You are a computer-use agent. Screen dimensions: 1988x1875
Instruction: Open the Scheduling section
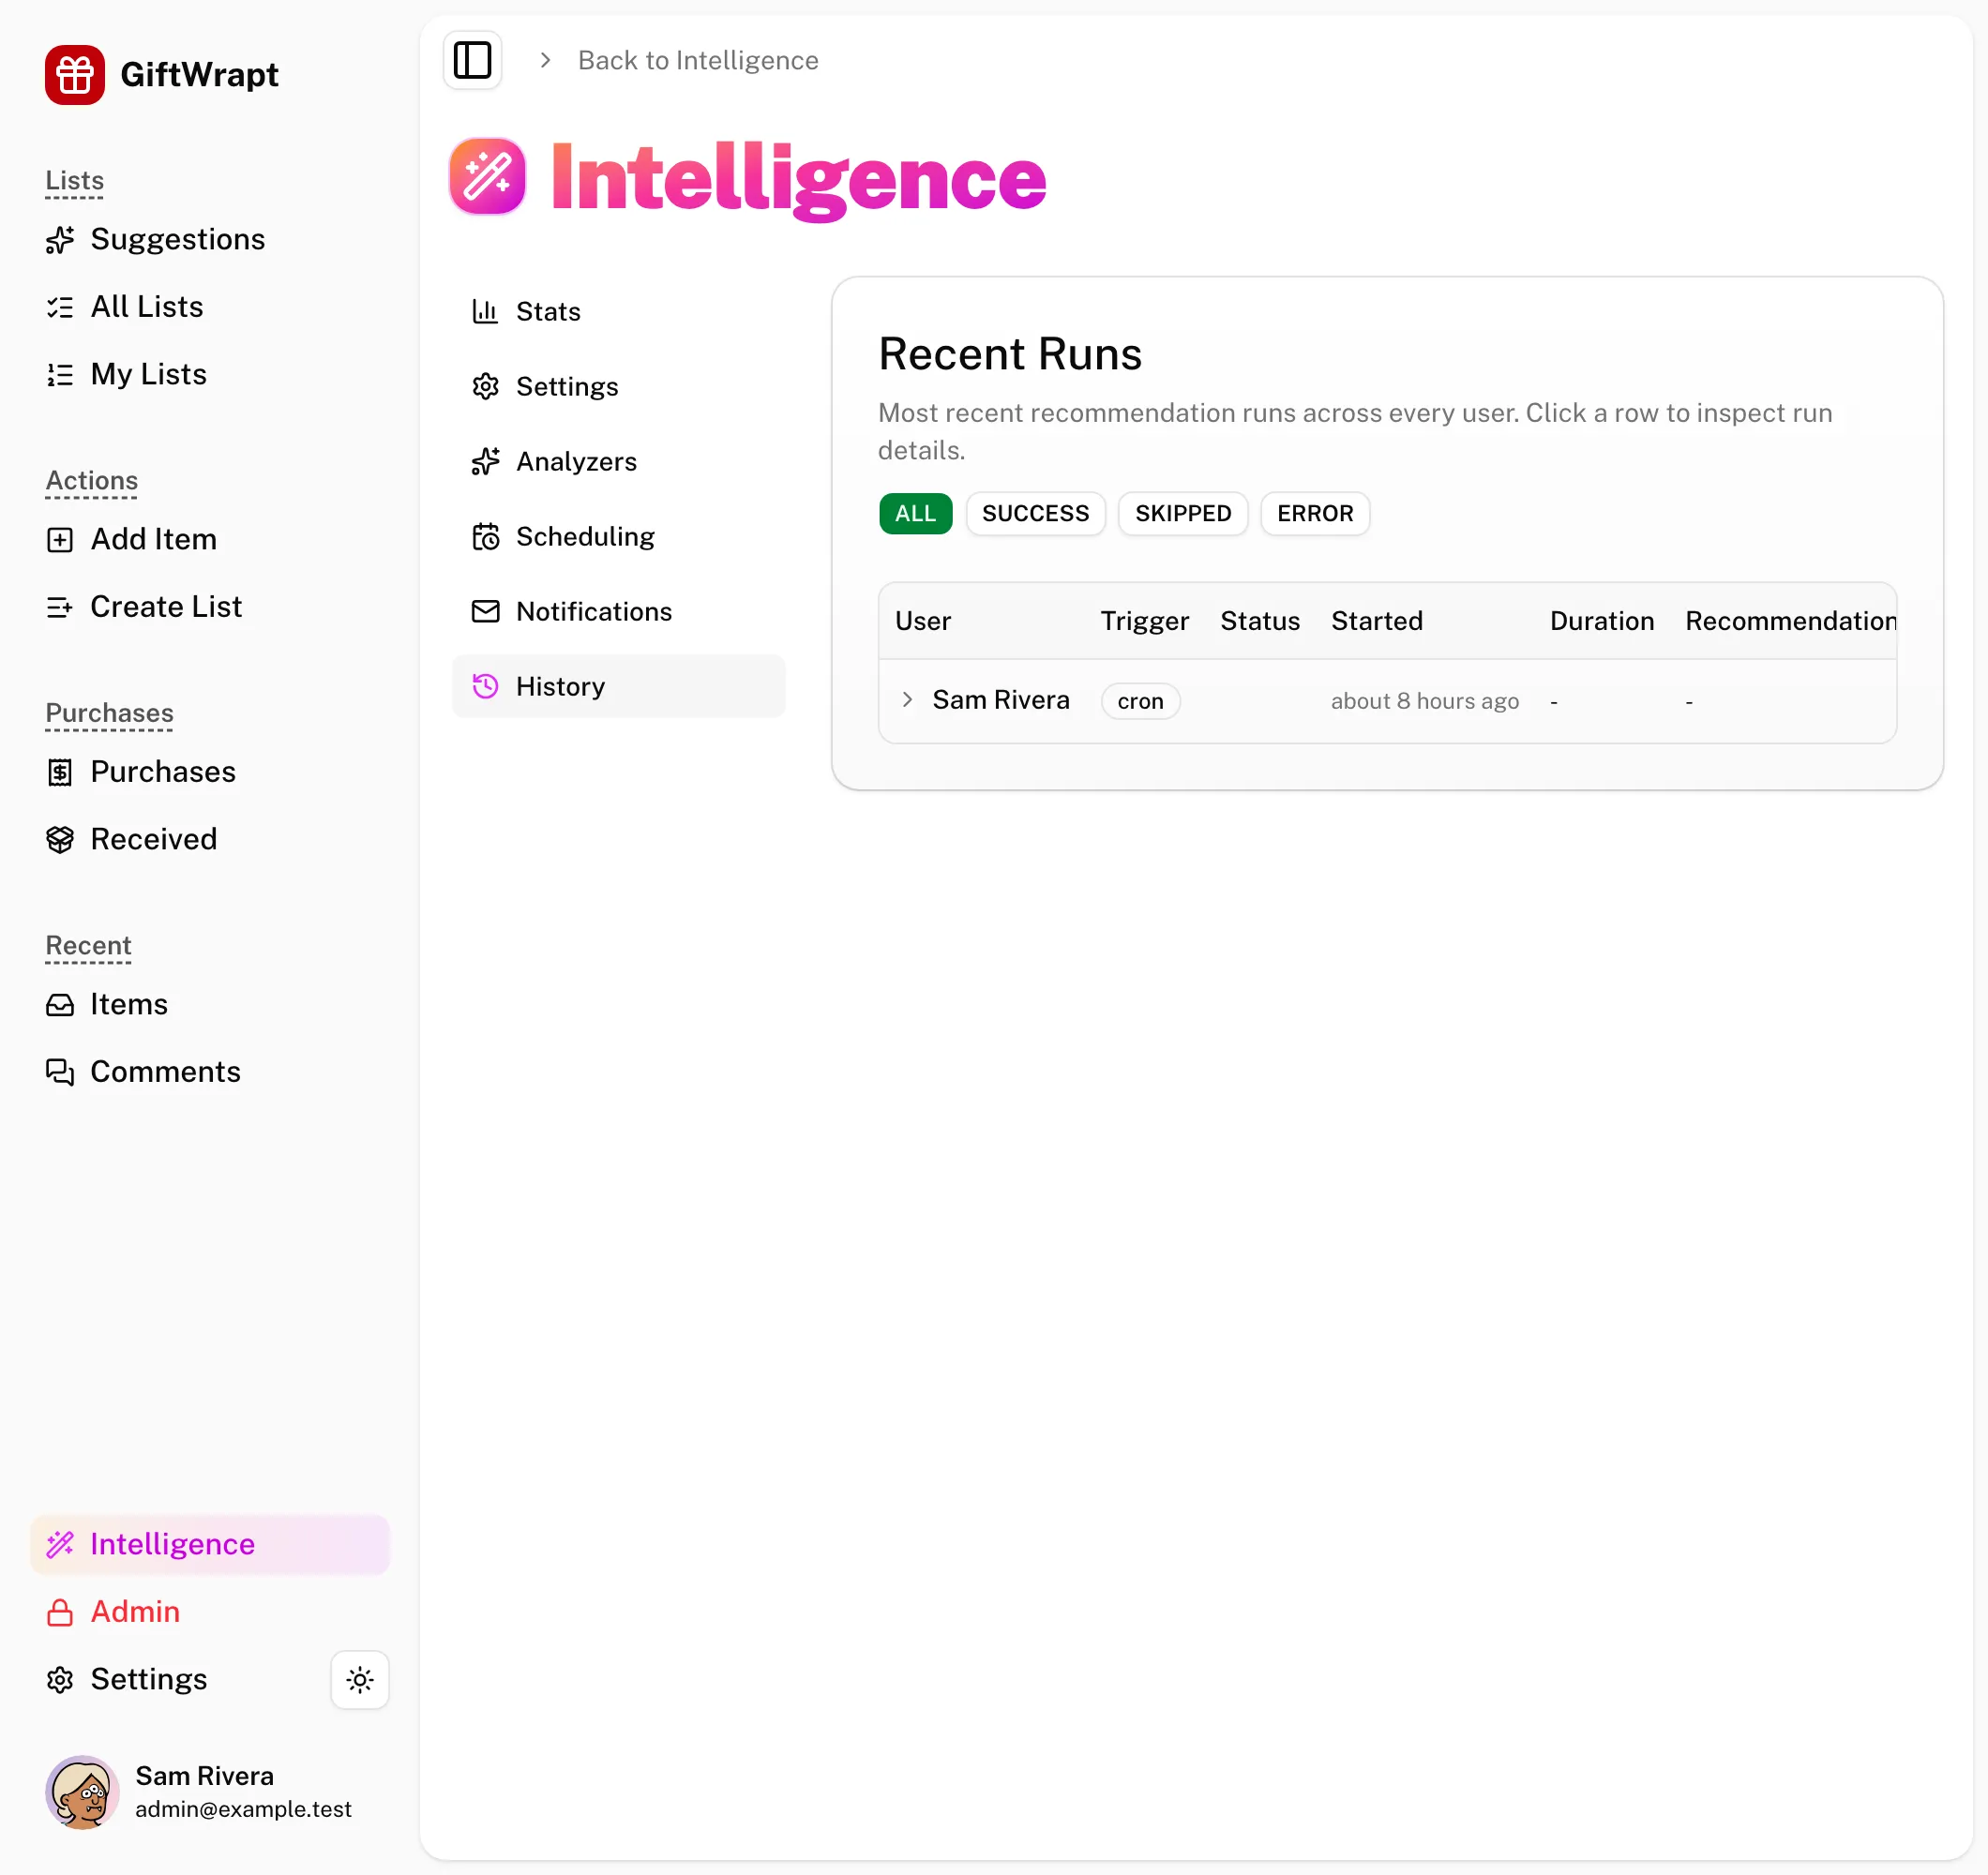coord(618,537)
